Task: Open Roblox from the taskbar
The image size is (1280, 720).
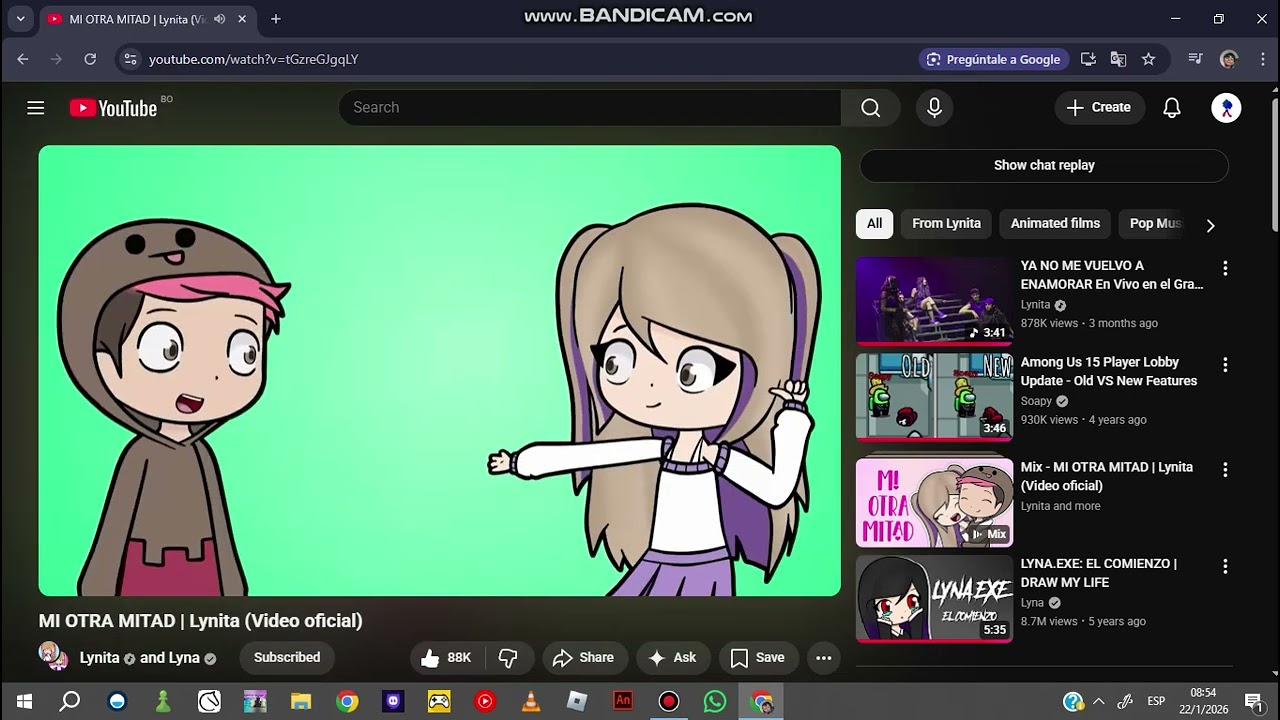Action: point(577,701)
